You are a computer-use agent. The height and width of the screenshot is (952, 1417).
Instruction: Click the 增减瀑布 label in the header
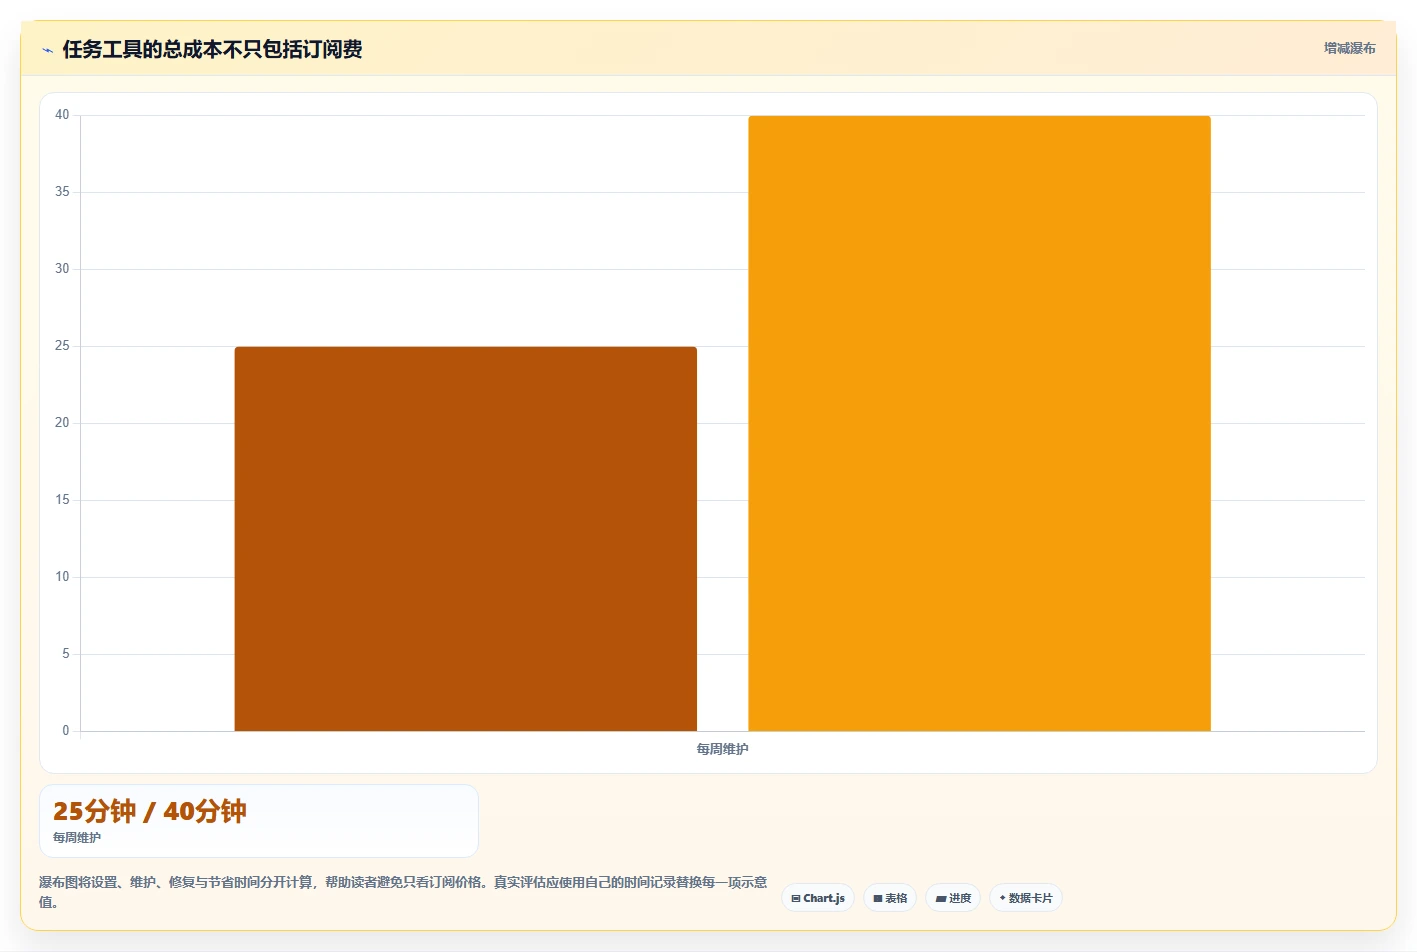[1350, 48]
